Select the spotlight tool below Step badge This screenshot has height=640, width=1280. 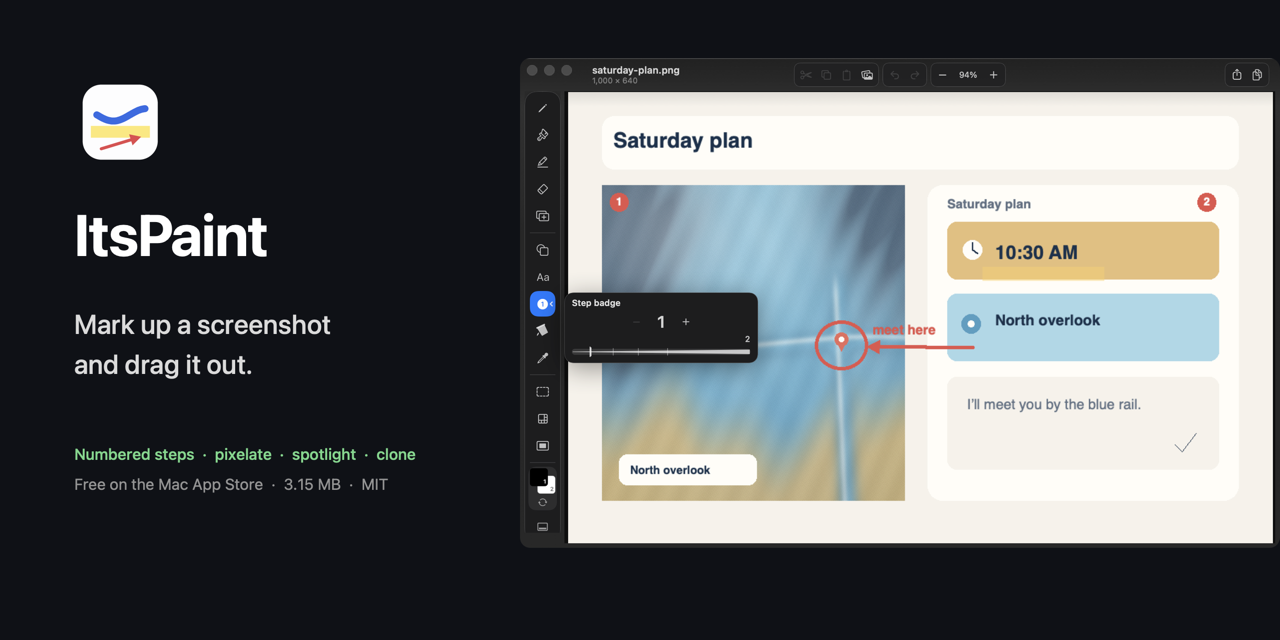pyautogui.click(x=542, y=331)
